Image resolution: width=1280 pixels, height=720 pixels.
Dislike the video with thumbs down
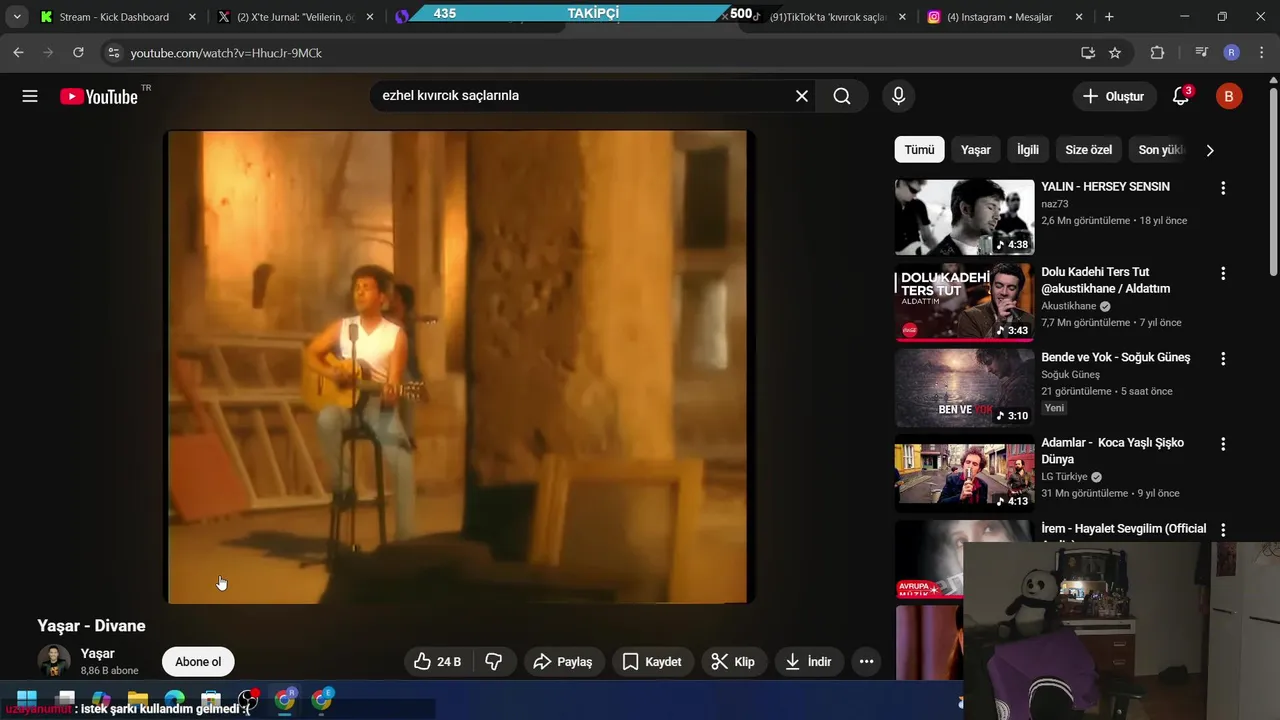click(x=494, y=662)
